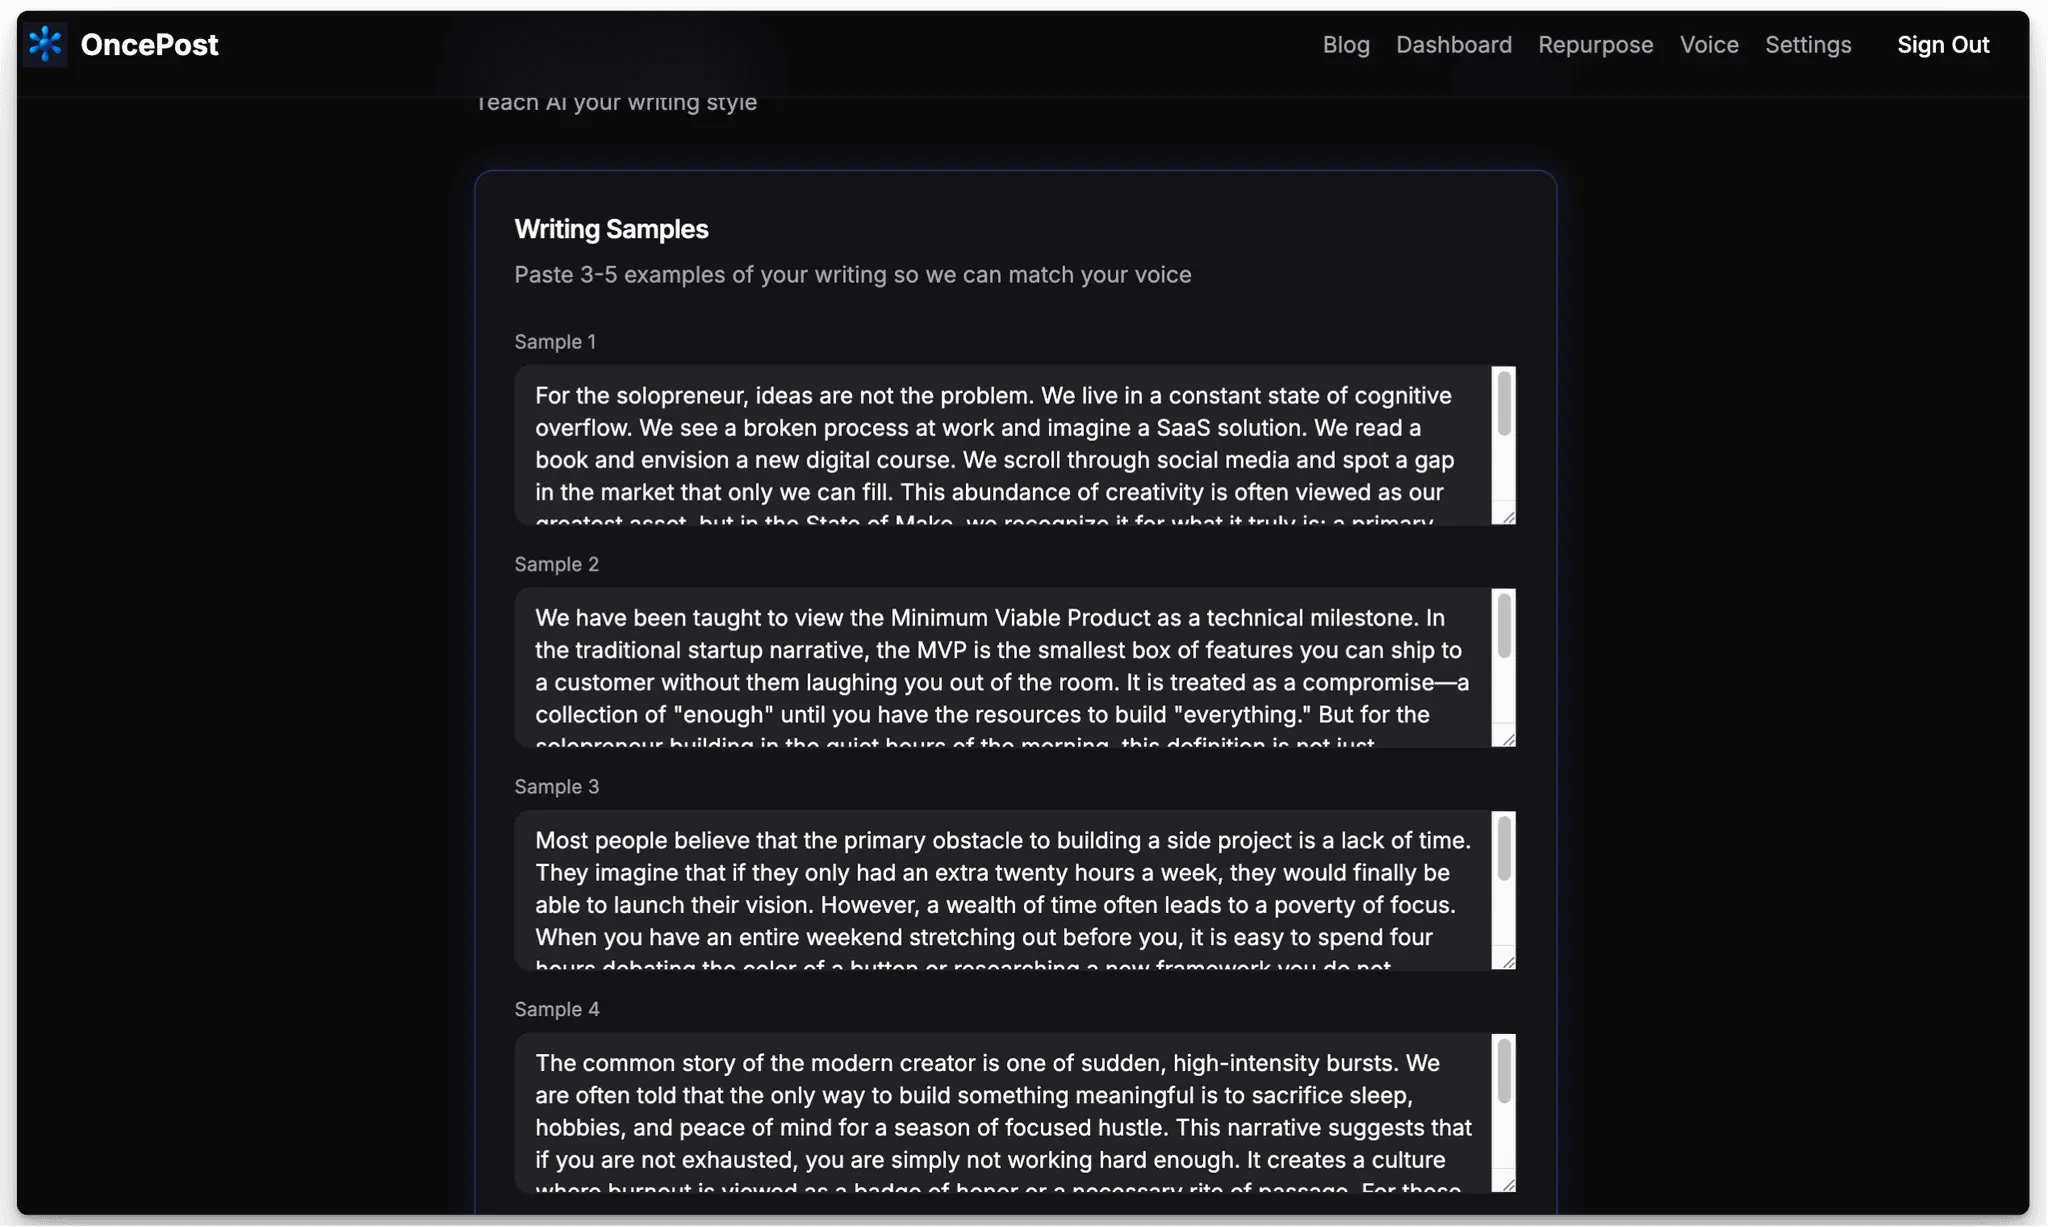Click the 'Teach AI your writing style' subtitle
Viewport: 2048px width, 1227px height.
click(616, 103)
